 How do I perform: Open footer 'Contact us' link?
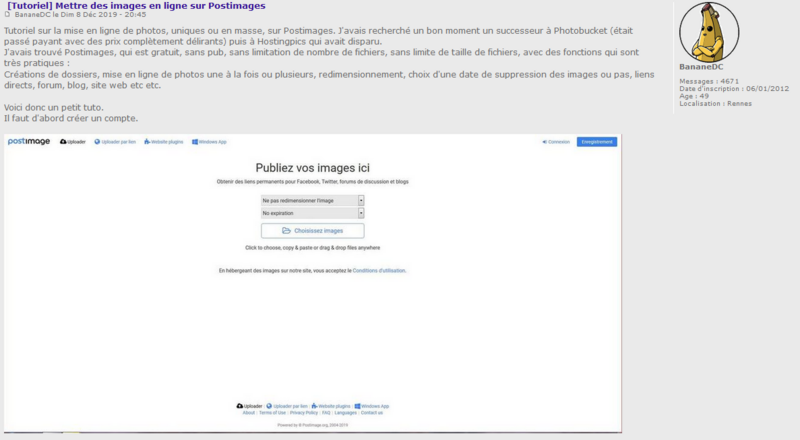[x=372, y=413]
